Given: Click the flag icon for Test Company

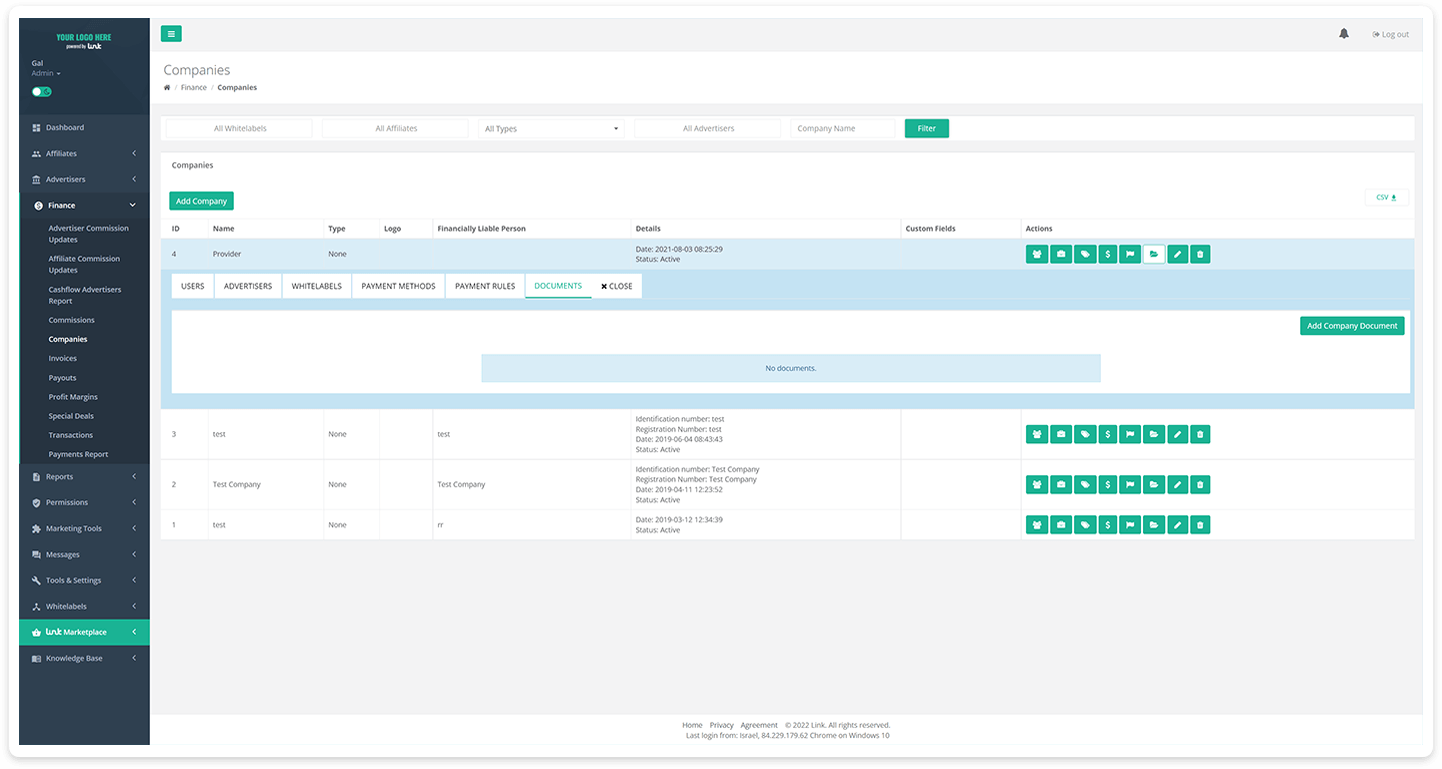Looking at the screenshot, I should coord(1131,485).
